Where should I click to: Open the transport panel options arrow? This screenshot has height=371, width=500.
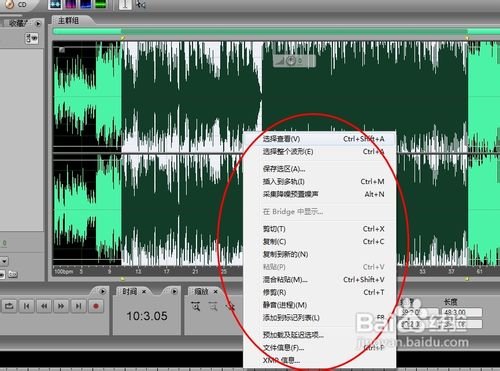point(102,292)
